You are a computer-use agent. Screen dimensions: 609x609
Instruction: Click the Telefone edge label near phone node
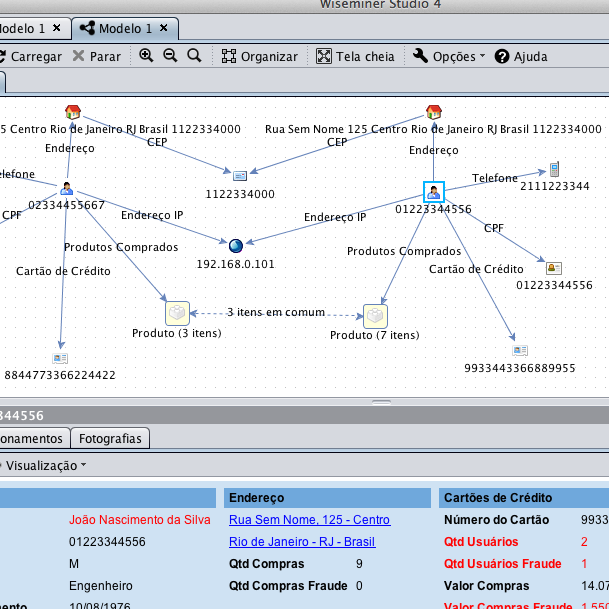pyautogui.click(x=495, y=178)
